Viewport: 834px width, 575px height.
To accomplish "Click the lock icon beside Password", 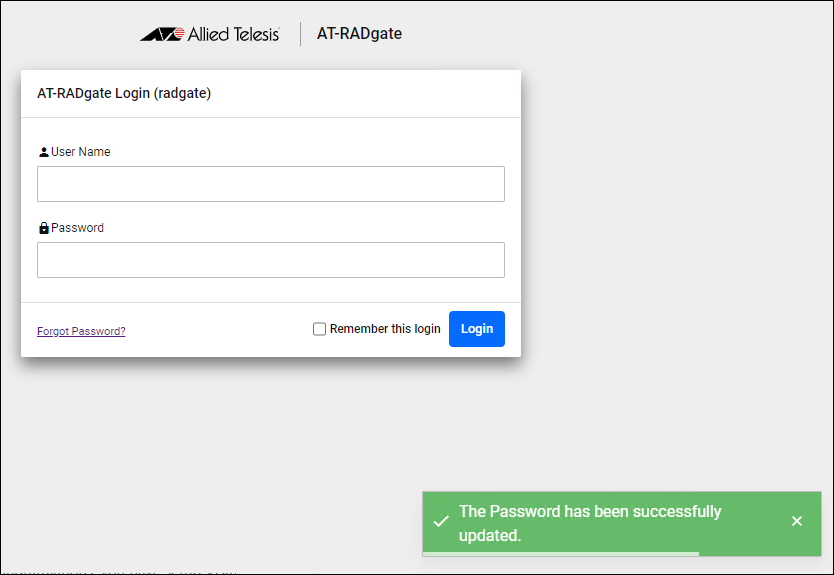I will click(43, 228).
